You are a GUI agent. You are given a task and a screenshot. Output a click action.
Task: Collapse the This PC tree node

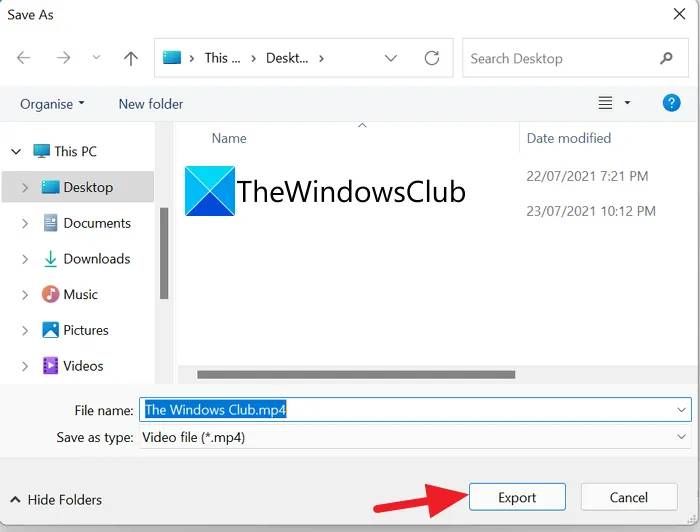pyautogui.click(x=16, y=152)
